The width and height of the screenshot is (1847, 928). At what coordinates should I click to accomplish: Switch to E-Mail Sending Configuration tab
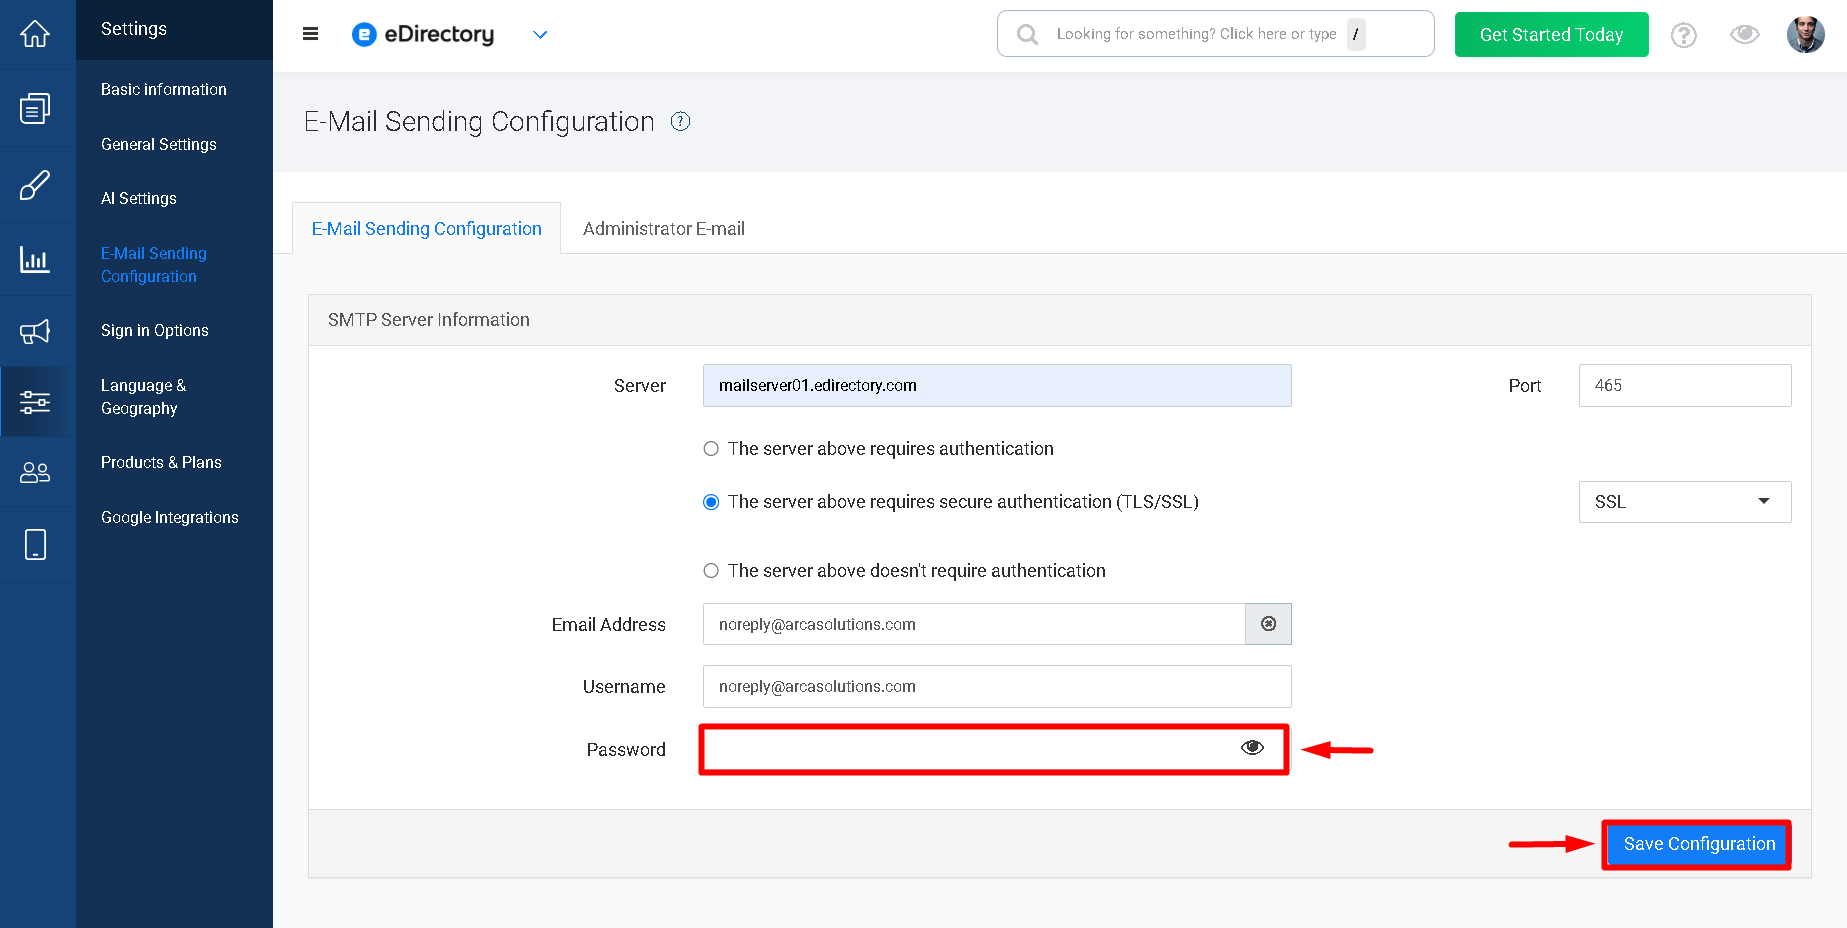click(x=427, y=228)
